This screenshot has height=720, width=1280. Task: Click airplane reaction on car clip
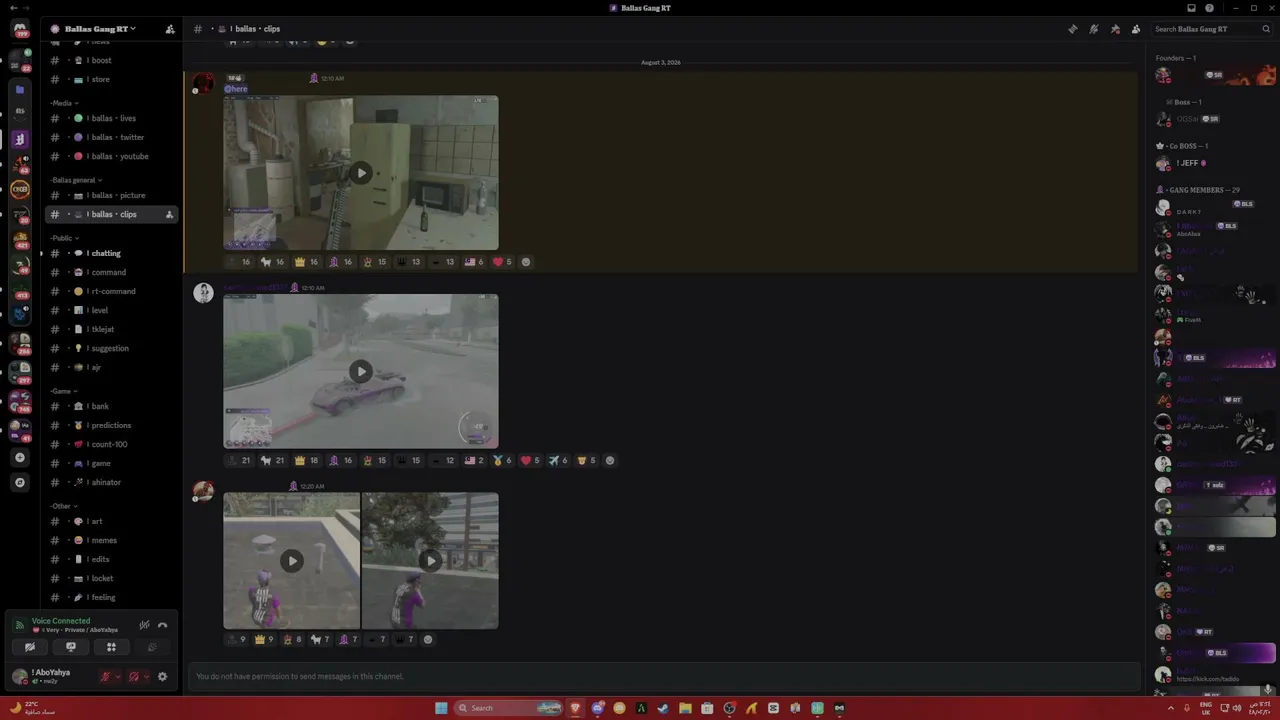(x=558, y=461)
